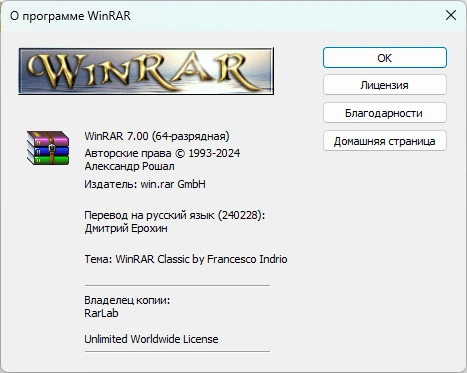Click the Владелец копии label
467x373 pixels.
(x=127, y=300)
